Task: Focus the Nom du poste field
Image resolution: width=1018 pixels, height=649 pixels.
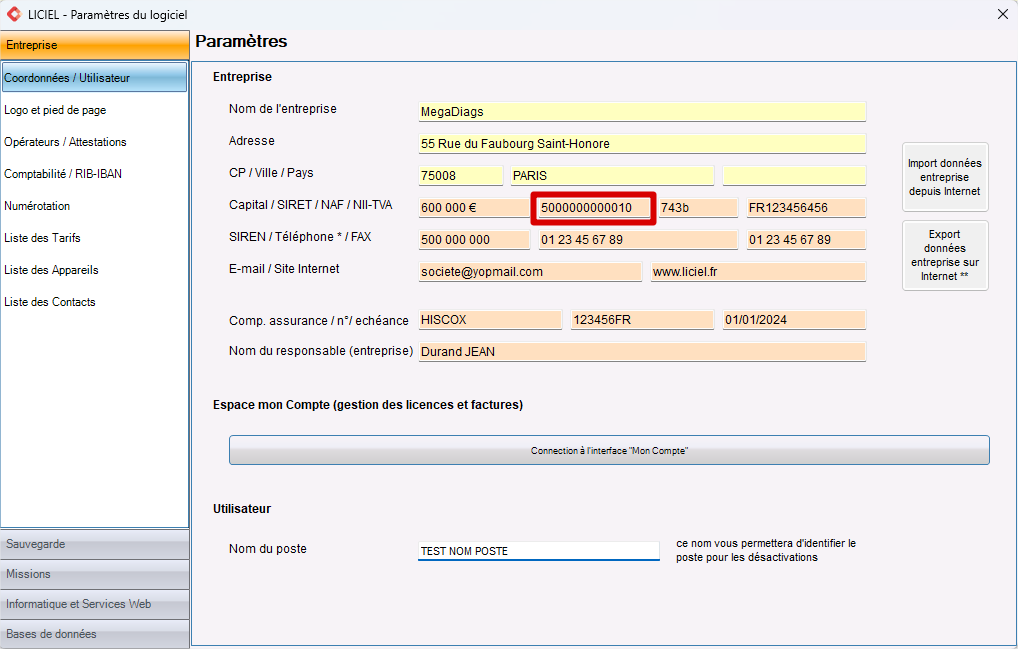Action: (538, 551)
